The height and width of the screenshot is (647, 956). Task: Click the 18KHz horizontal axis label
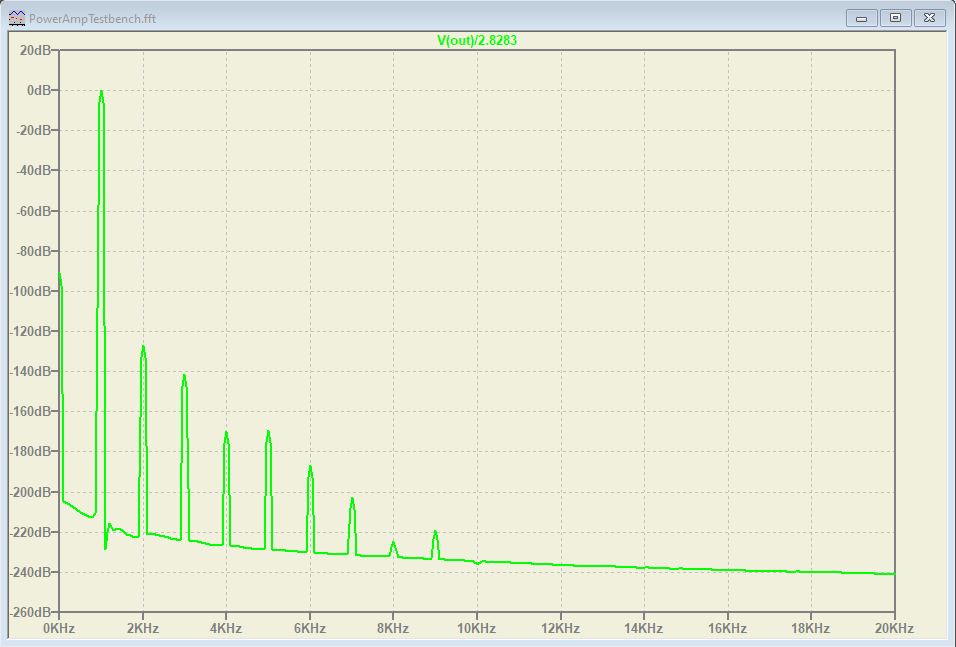tap(811, 628)
